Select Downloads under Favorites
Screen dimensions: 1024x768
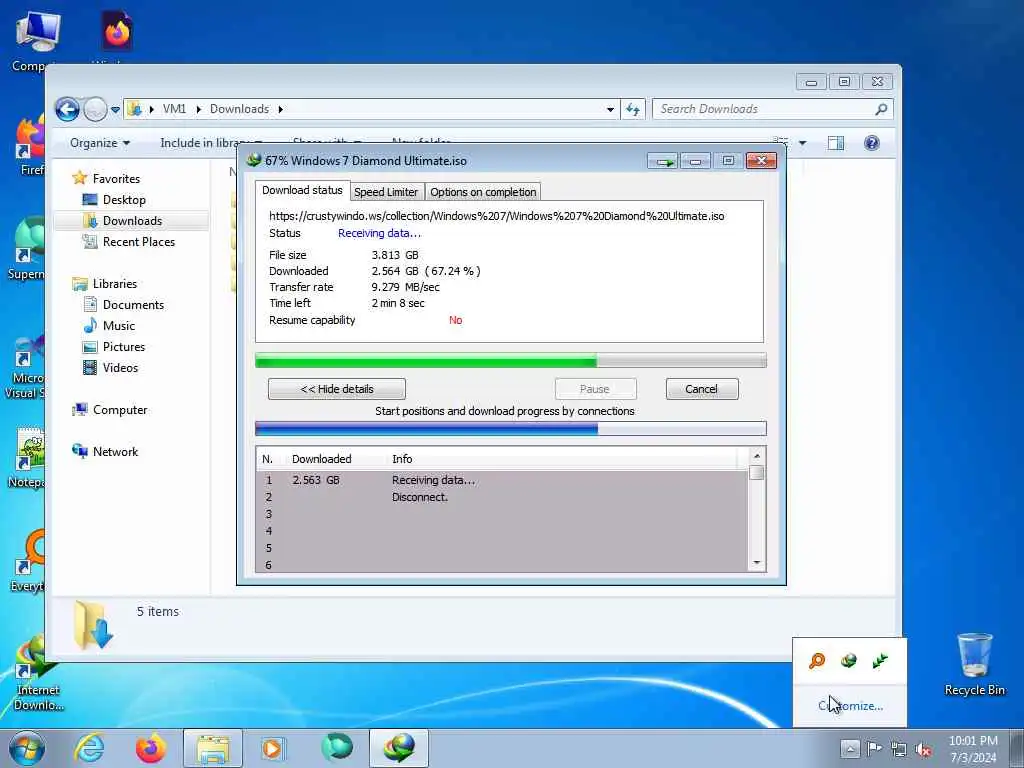click(x=131, y=221)
